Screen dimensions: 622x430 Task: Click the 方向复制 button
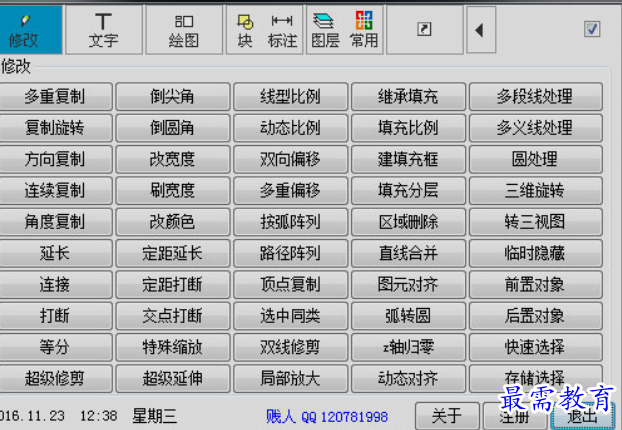coord(55,159)
